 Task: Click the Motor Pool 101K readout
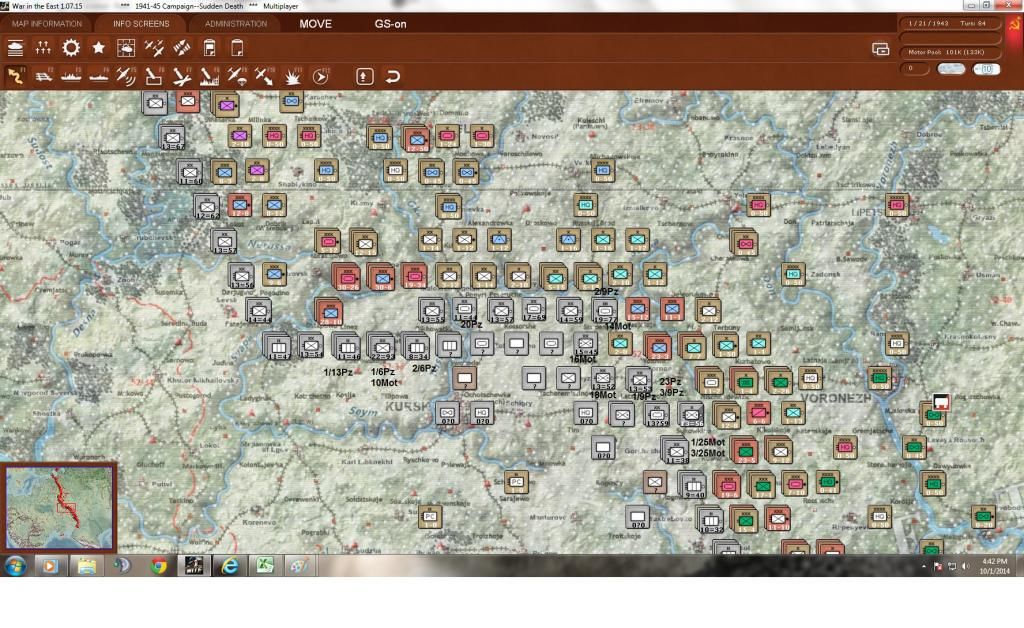pyautogui.click(x=951, y=52)
